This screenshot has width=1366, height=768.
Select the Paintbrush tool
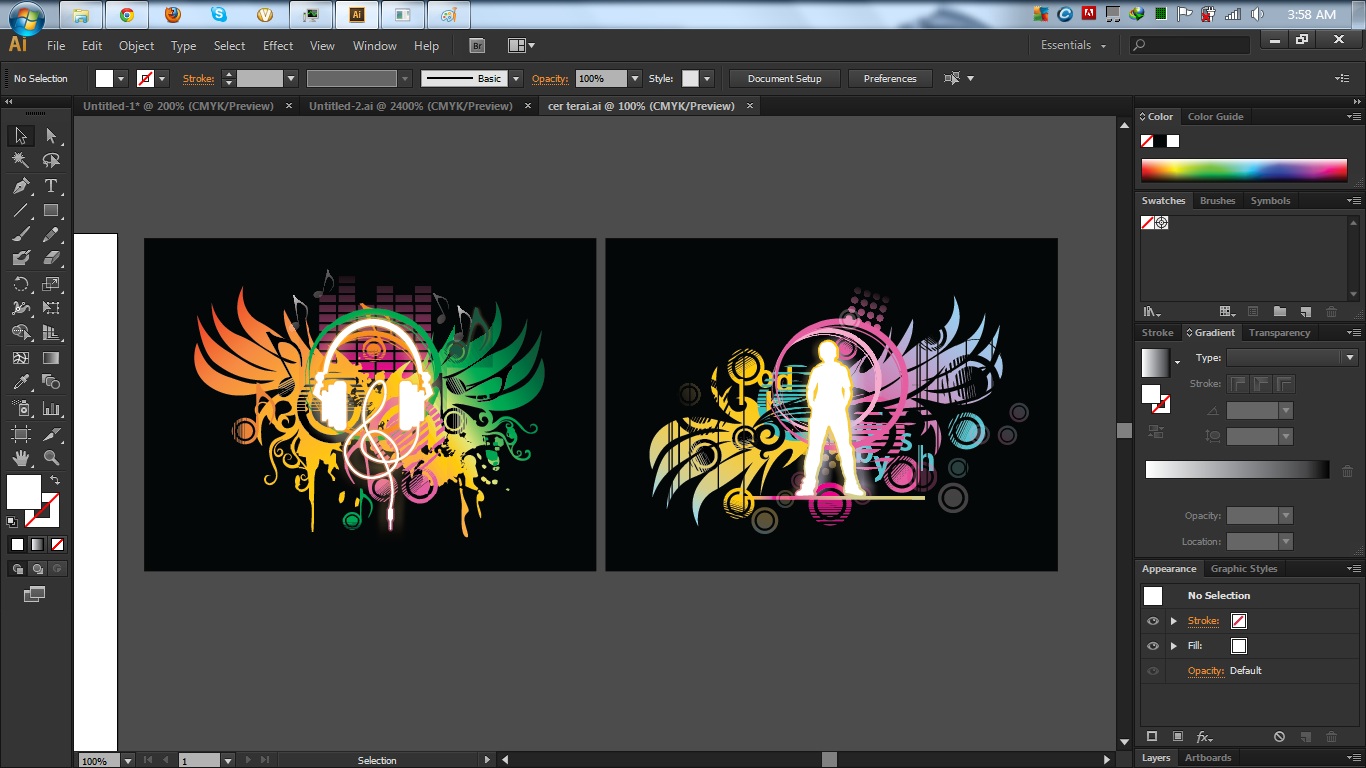pyautogui.click(x=20, y=235)
